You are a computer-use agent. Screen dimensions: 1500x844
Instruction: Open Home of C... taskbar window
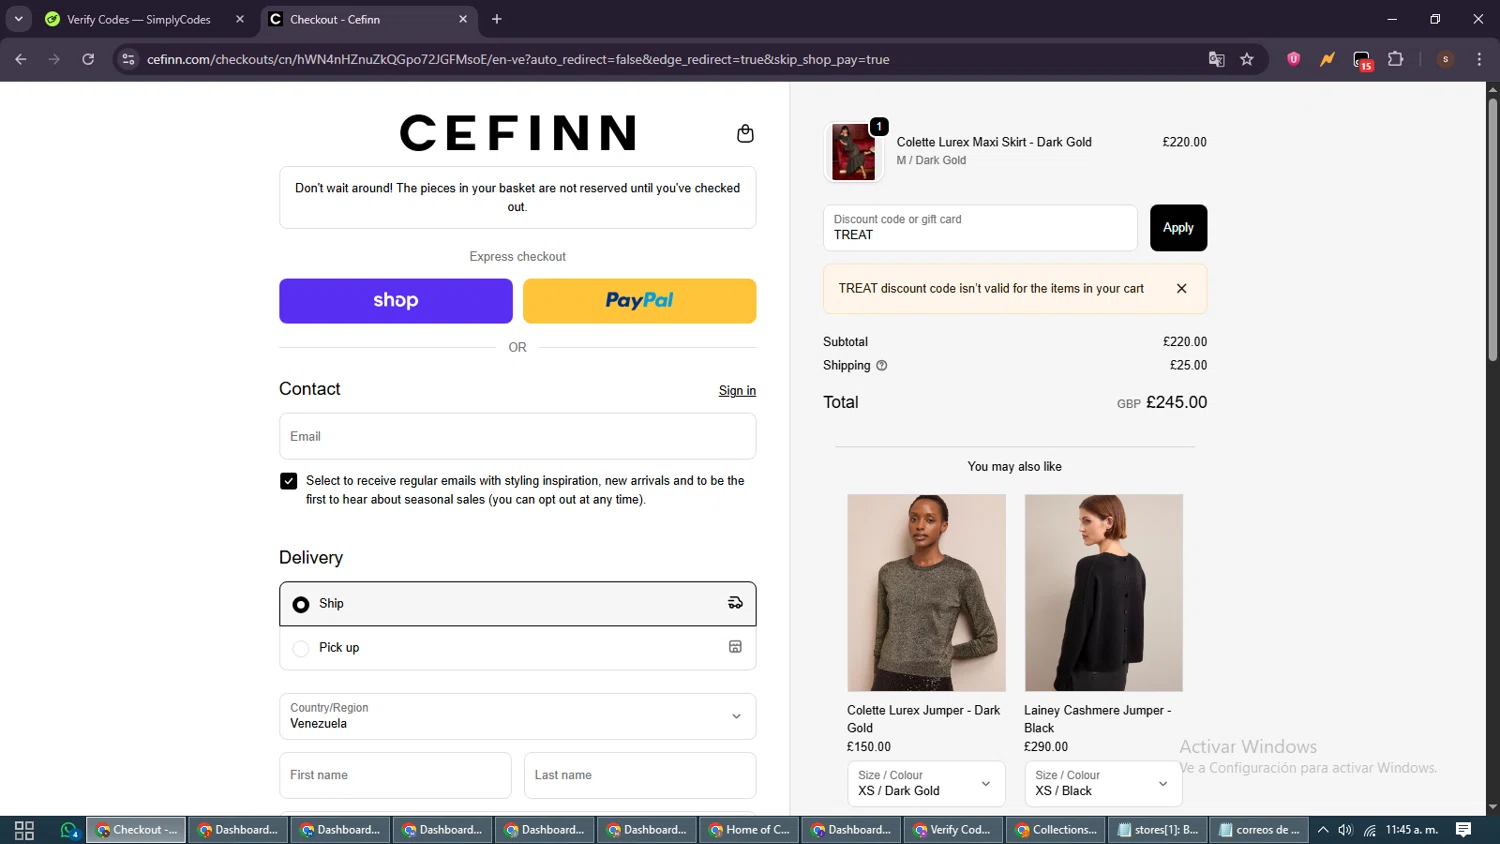point(748,830)
